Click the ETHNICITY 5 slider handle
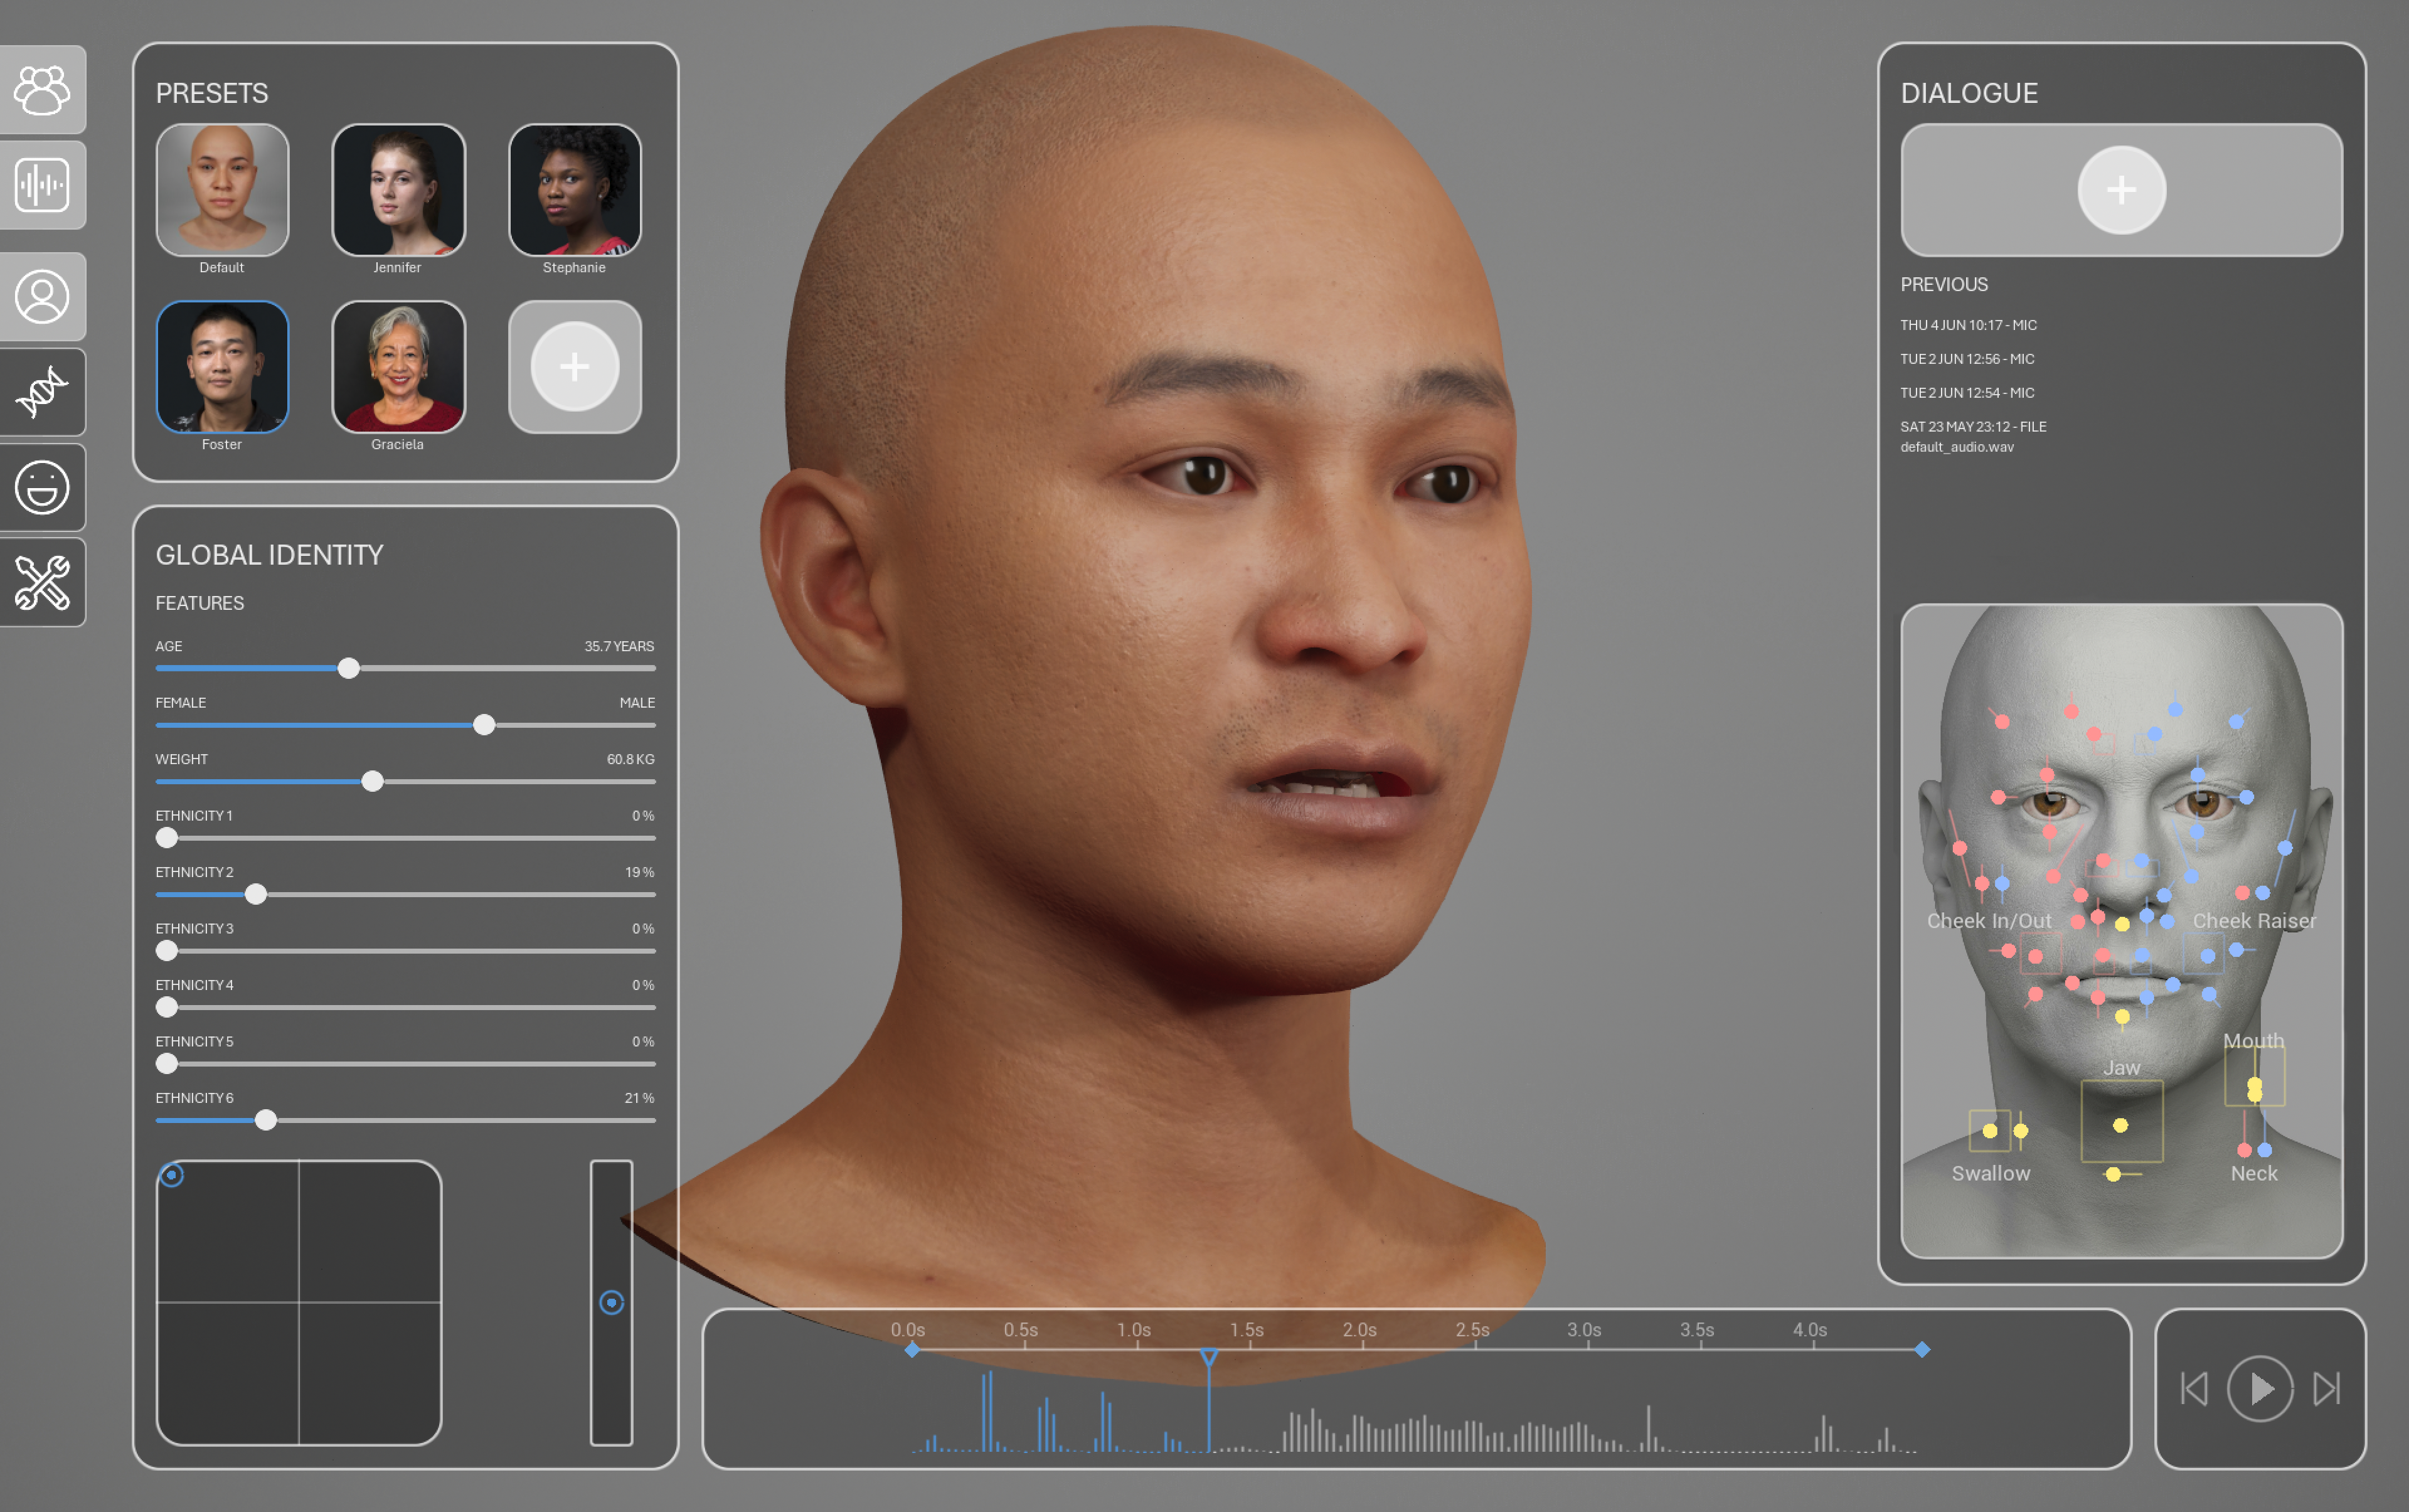 (x=167, y=1064)
